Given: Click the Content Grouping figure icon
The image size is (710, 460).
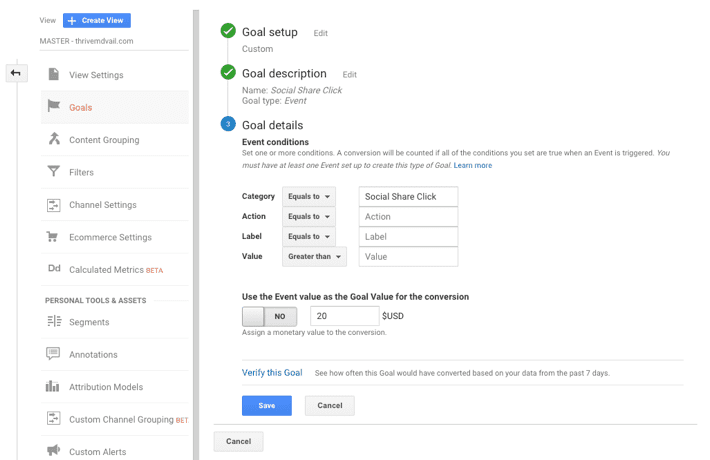Looking at the screenshot, I should pyautogui.click(x=54, y=139).
